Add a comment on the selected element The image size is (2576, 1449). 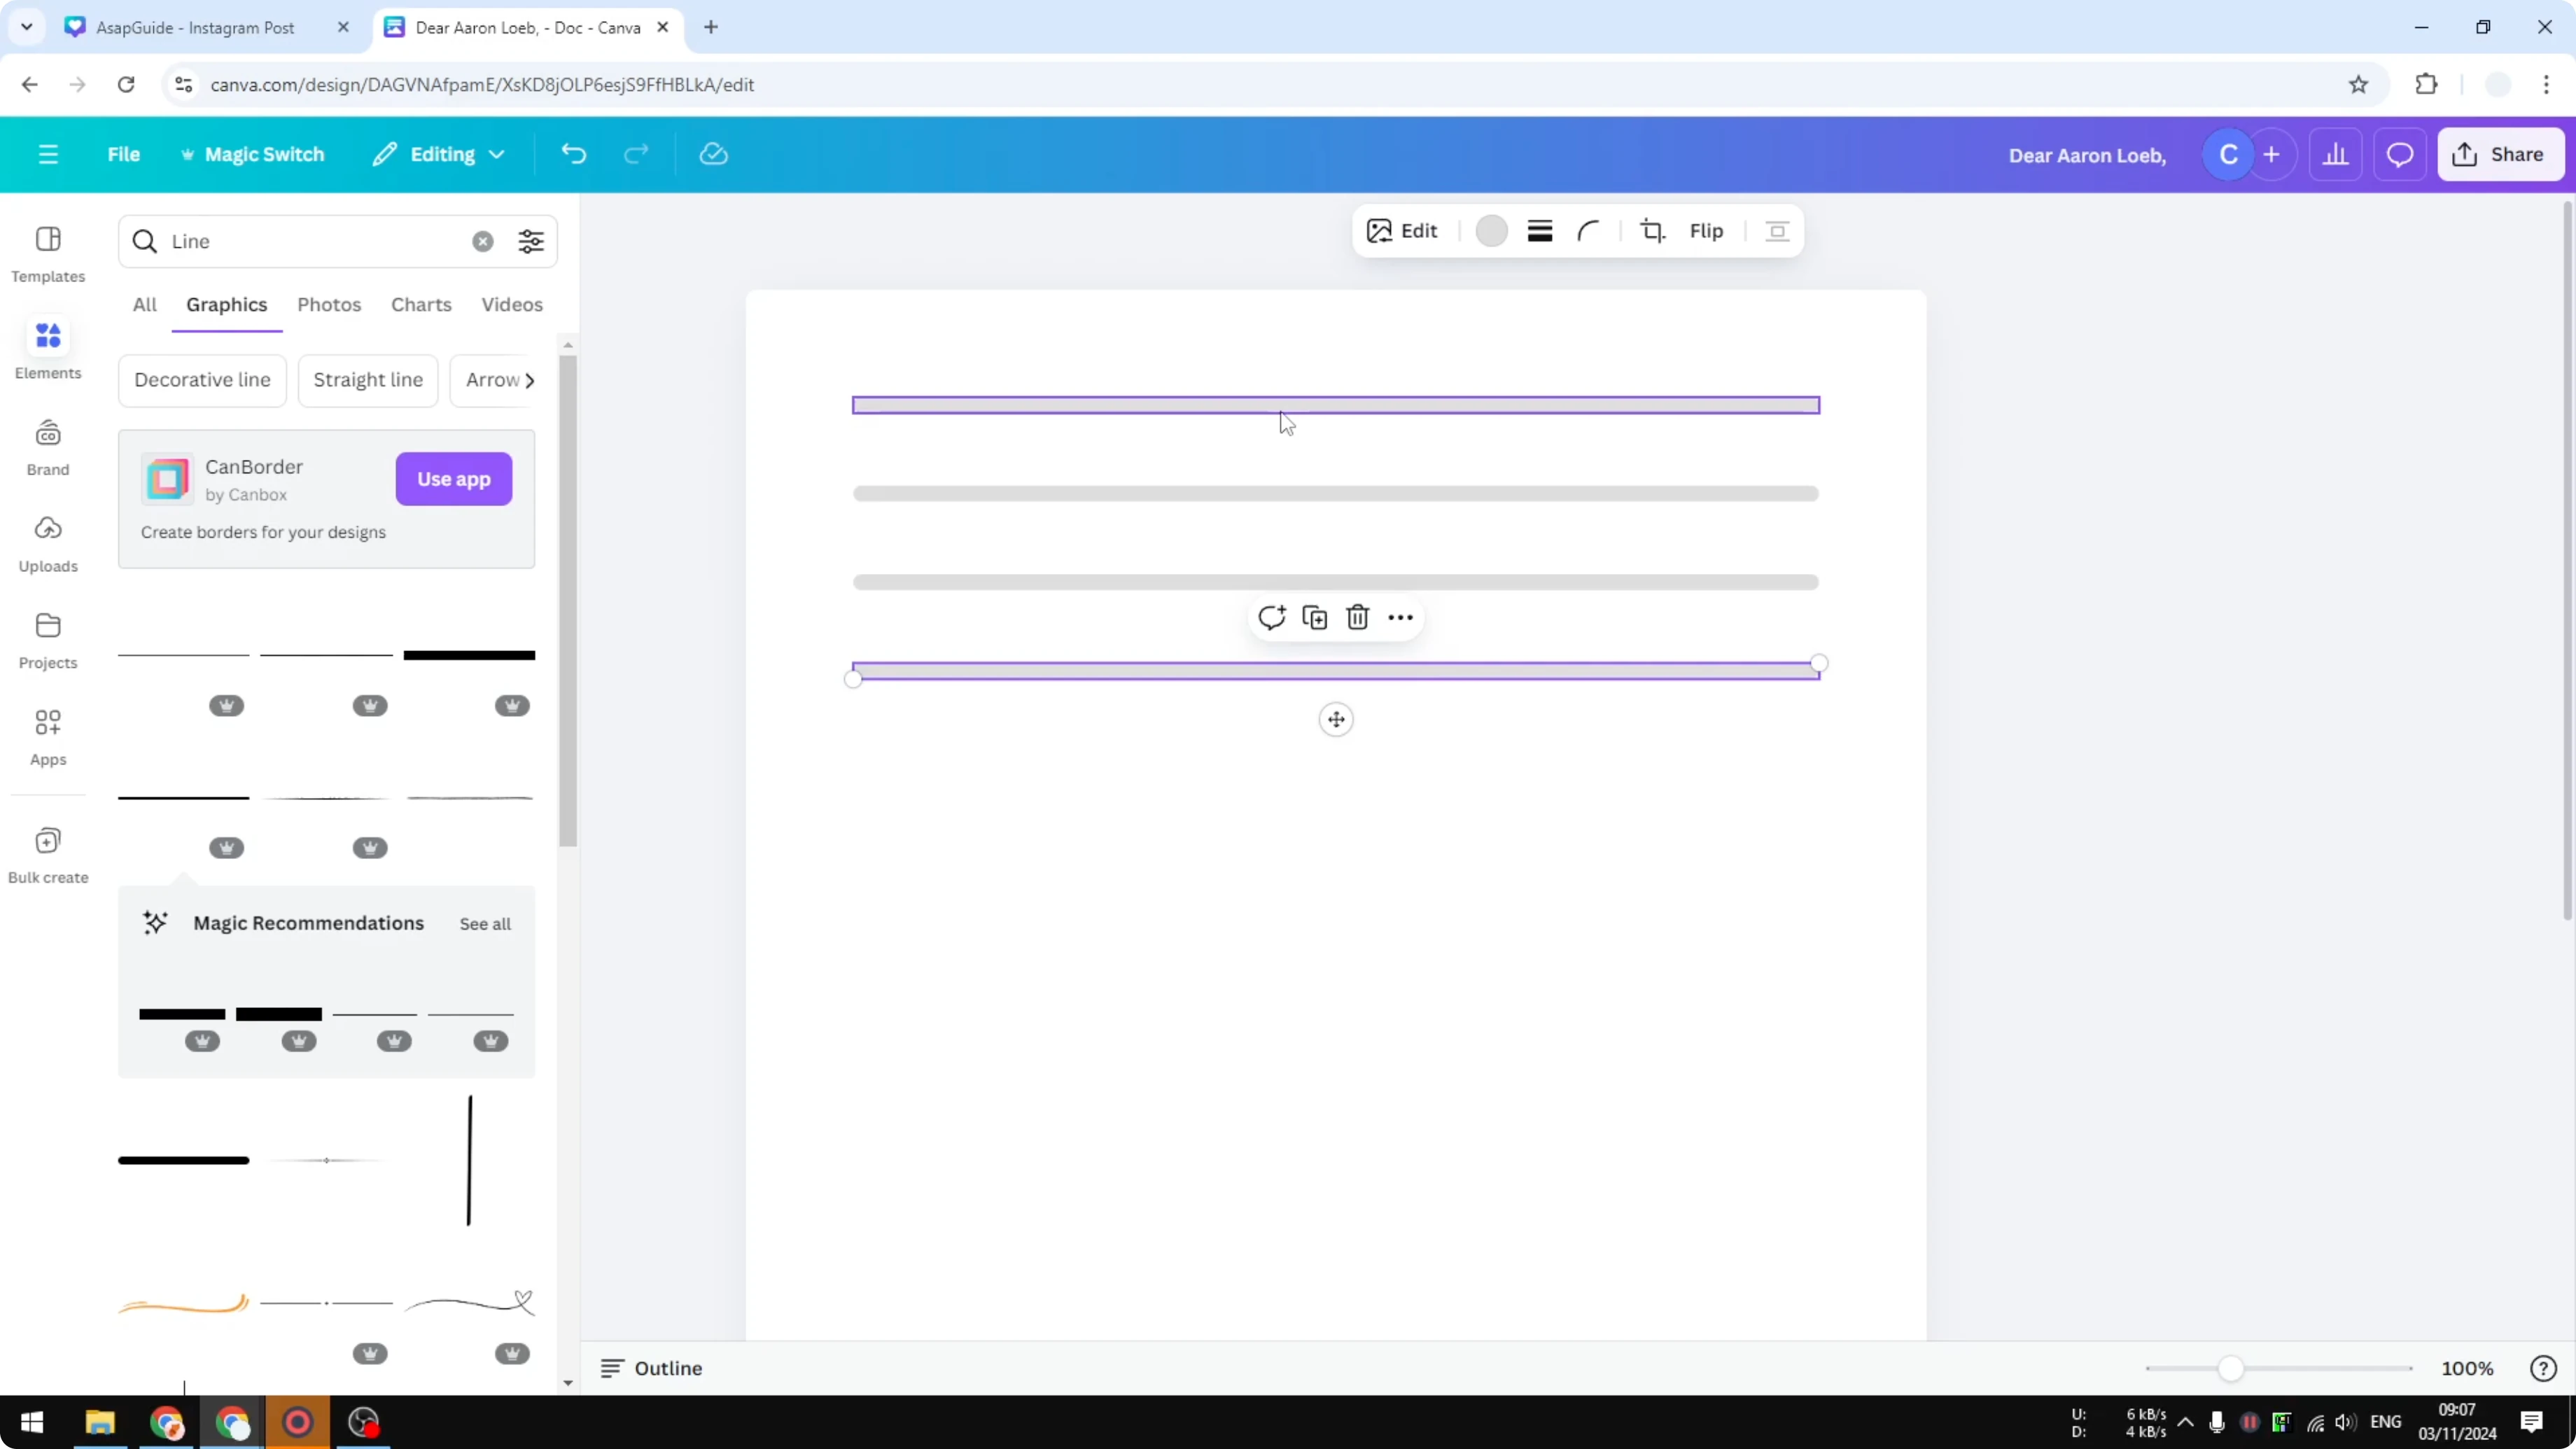[x=1271, y=617]
